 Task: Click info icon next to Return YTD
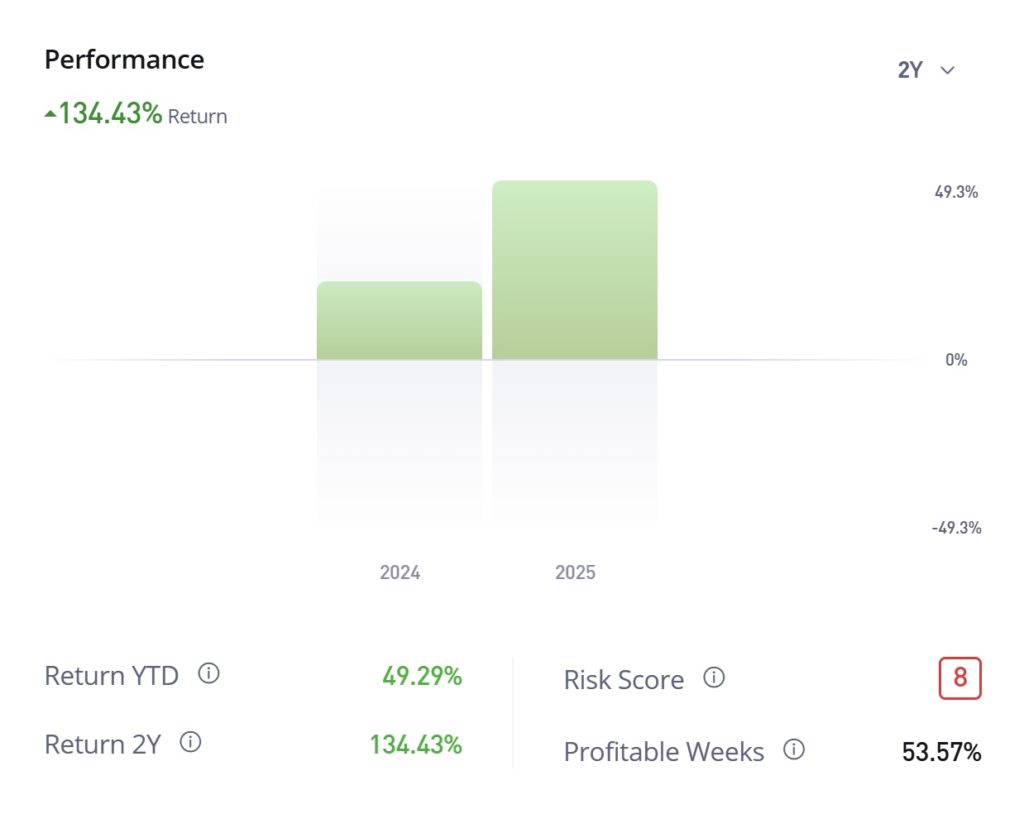pyautogui.click(x=208, y=674)
